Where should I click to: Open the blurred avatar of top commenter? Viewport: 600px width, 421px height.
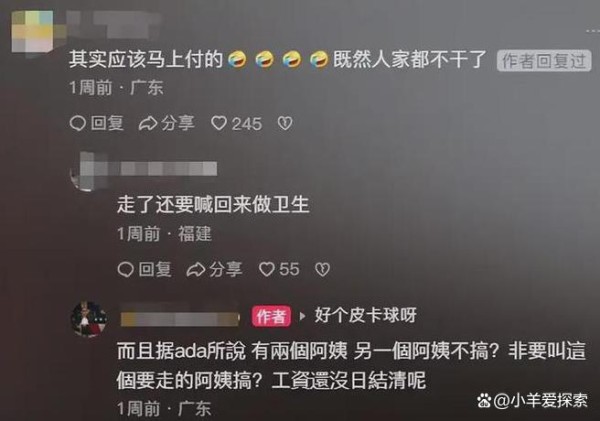(x=33, y=32)
